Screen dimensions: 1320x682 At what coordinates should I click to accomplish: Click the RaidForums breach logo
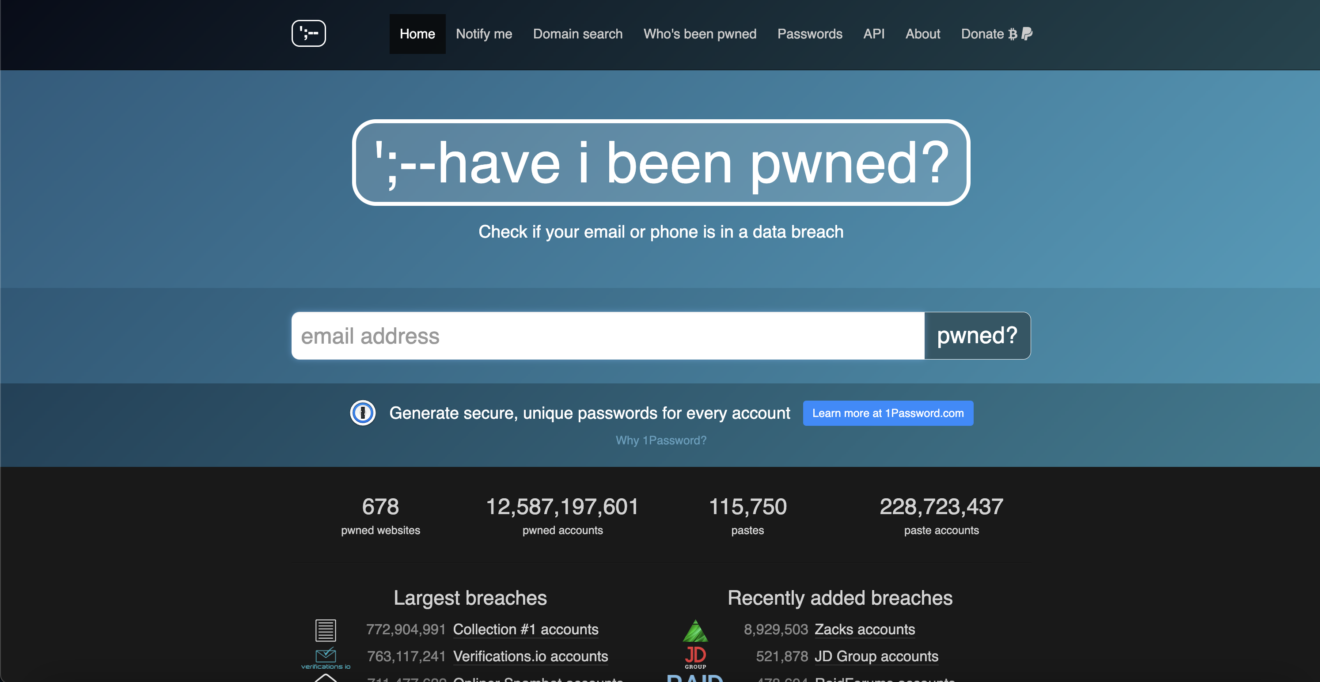696,678
